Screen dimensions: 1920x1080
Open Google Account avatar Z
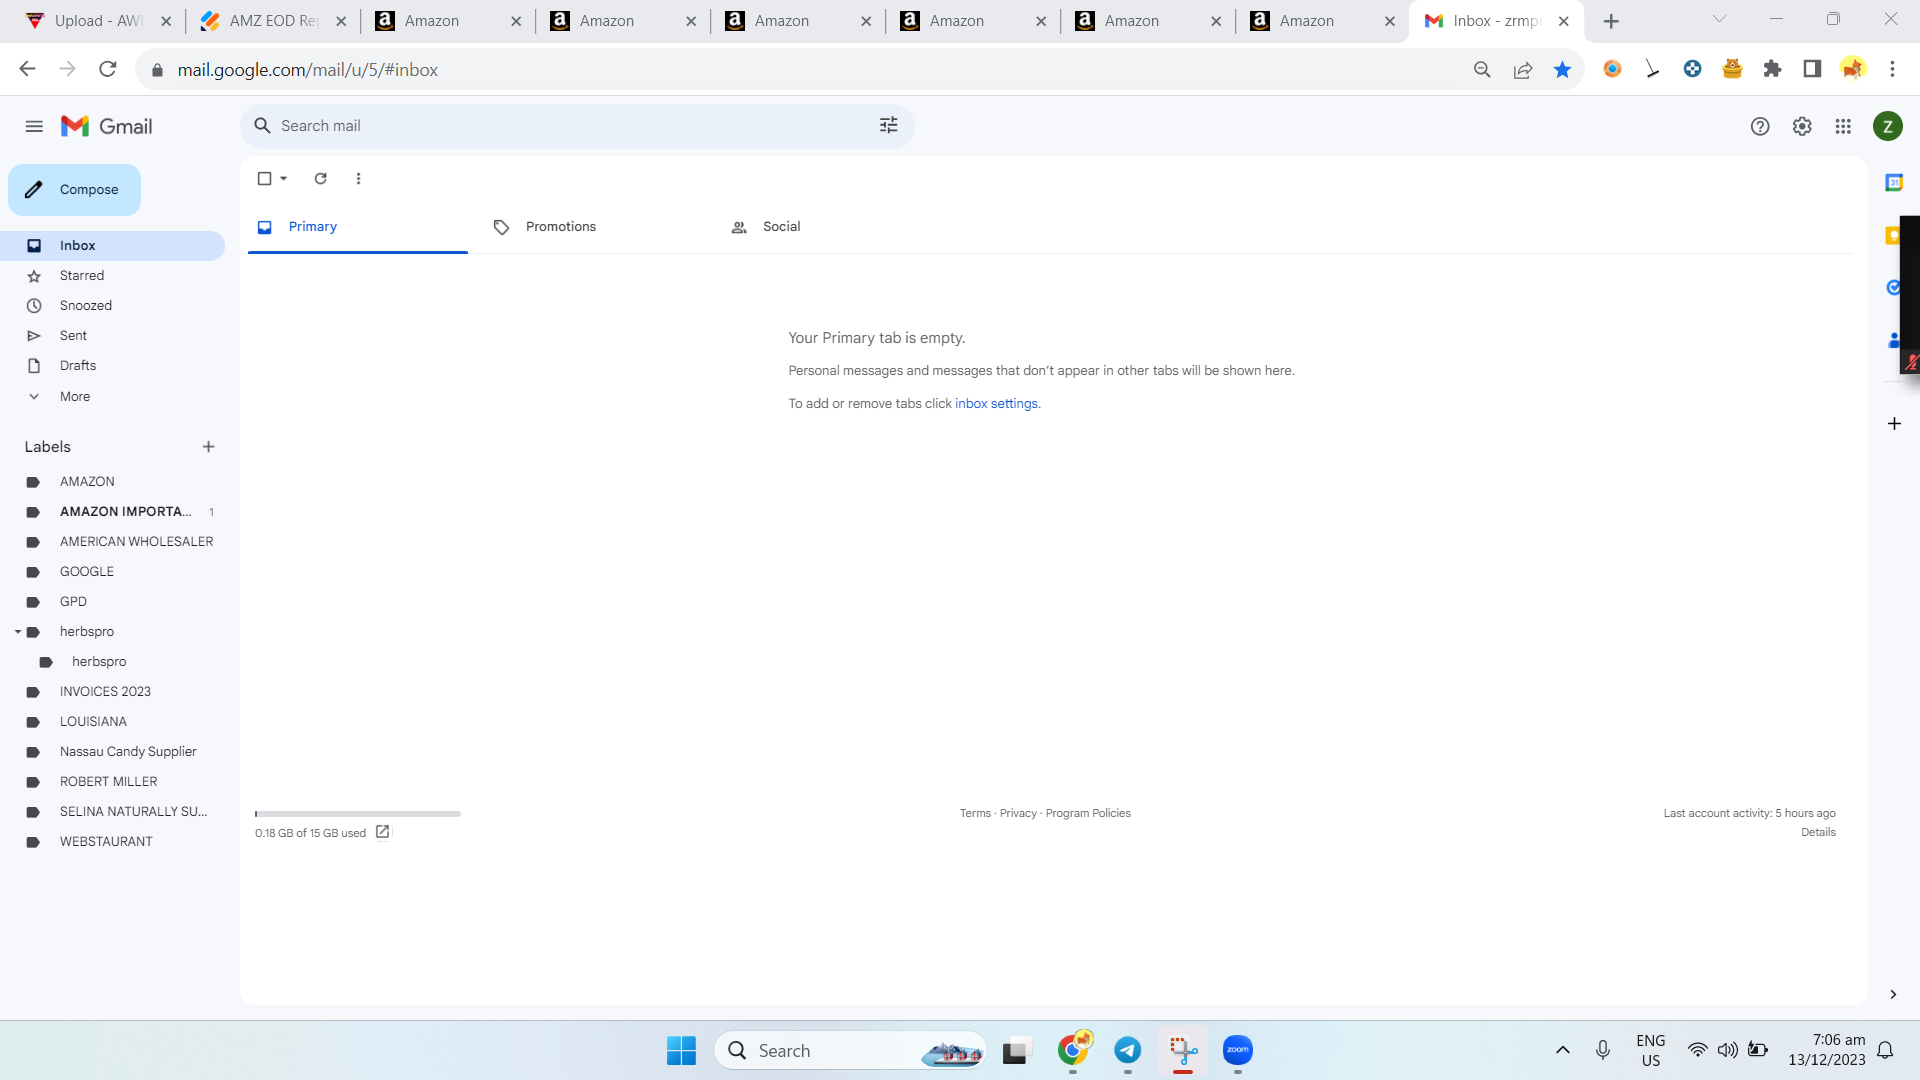[x=1888, y=126]
